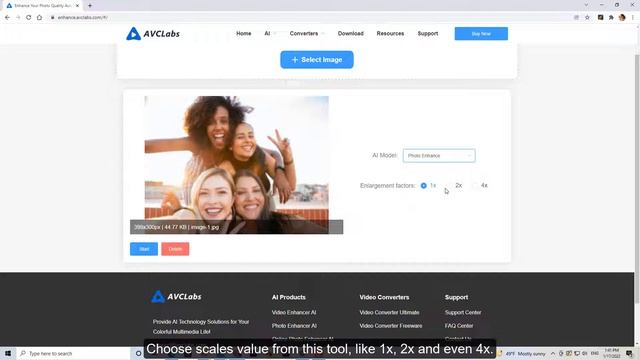Click the taskbar clock and date
The image size is (640, 360).
click(x=611, y=353)
